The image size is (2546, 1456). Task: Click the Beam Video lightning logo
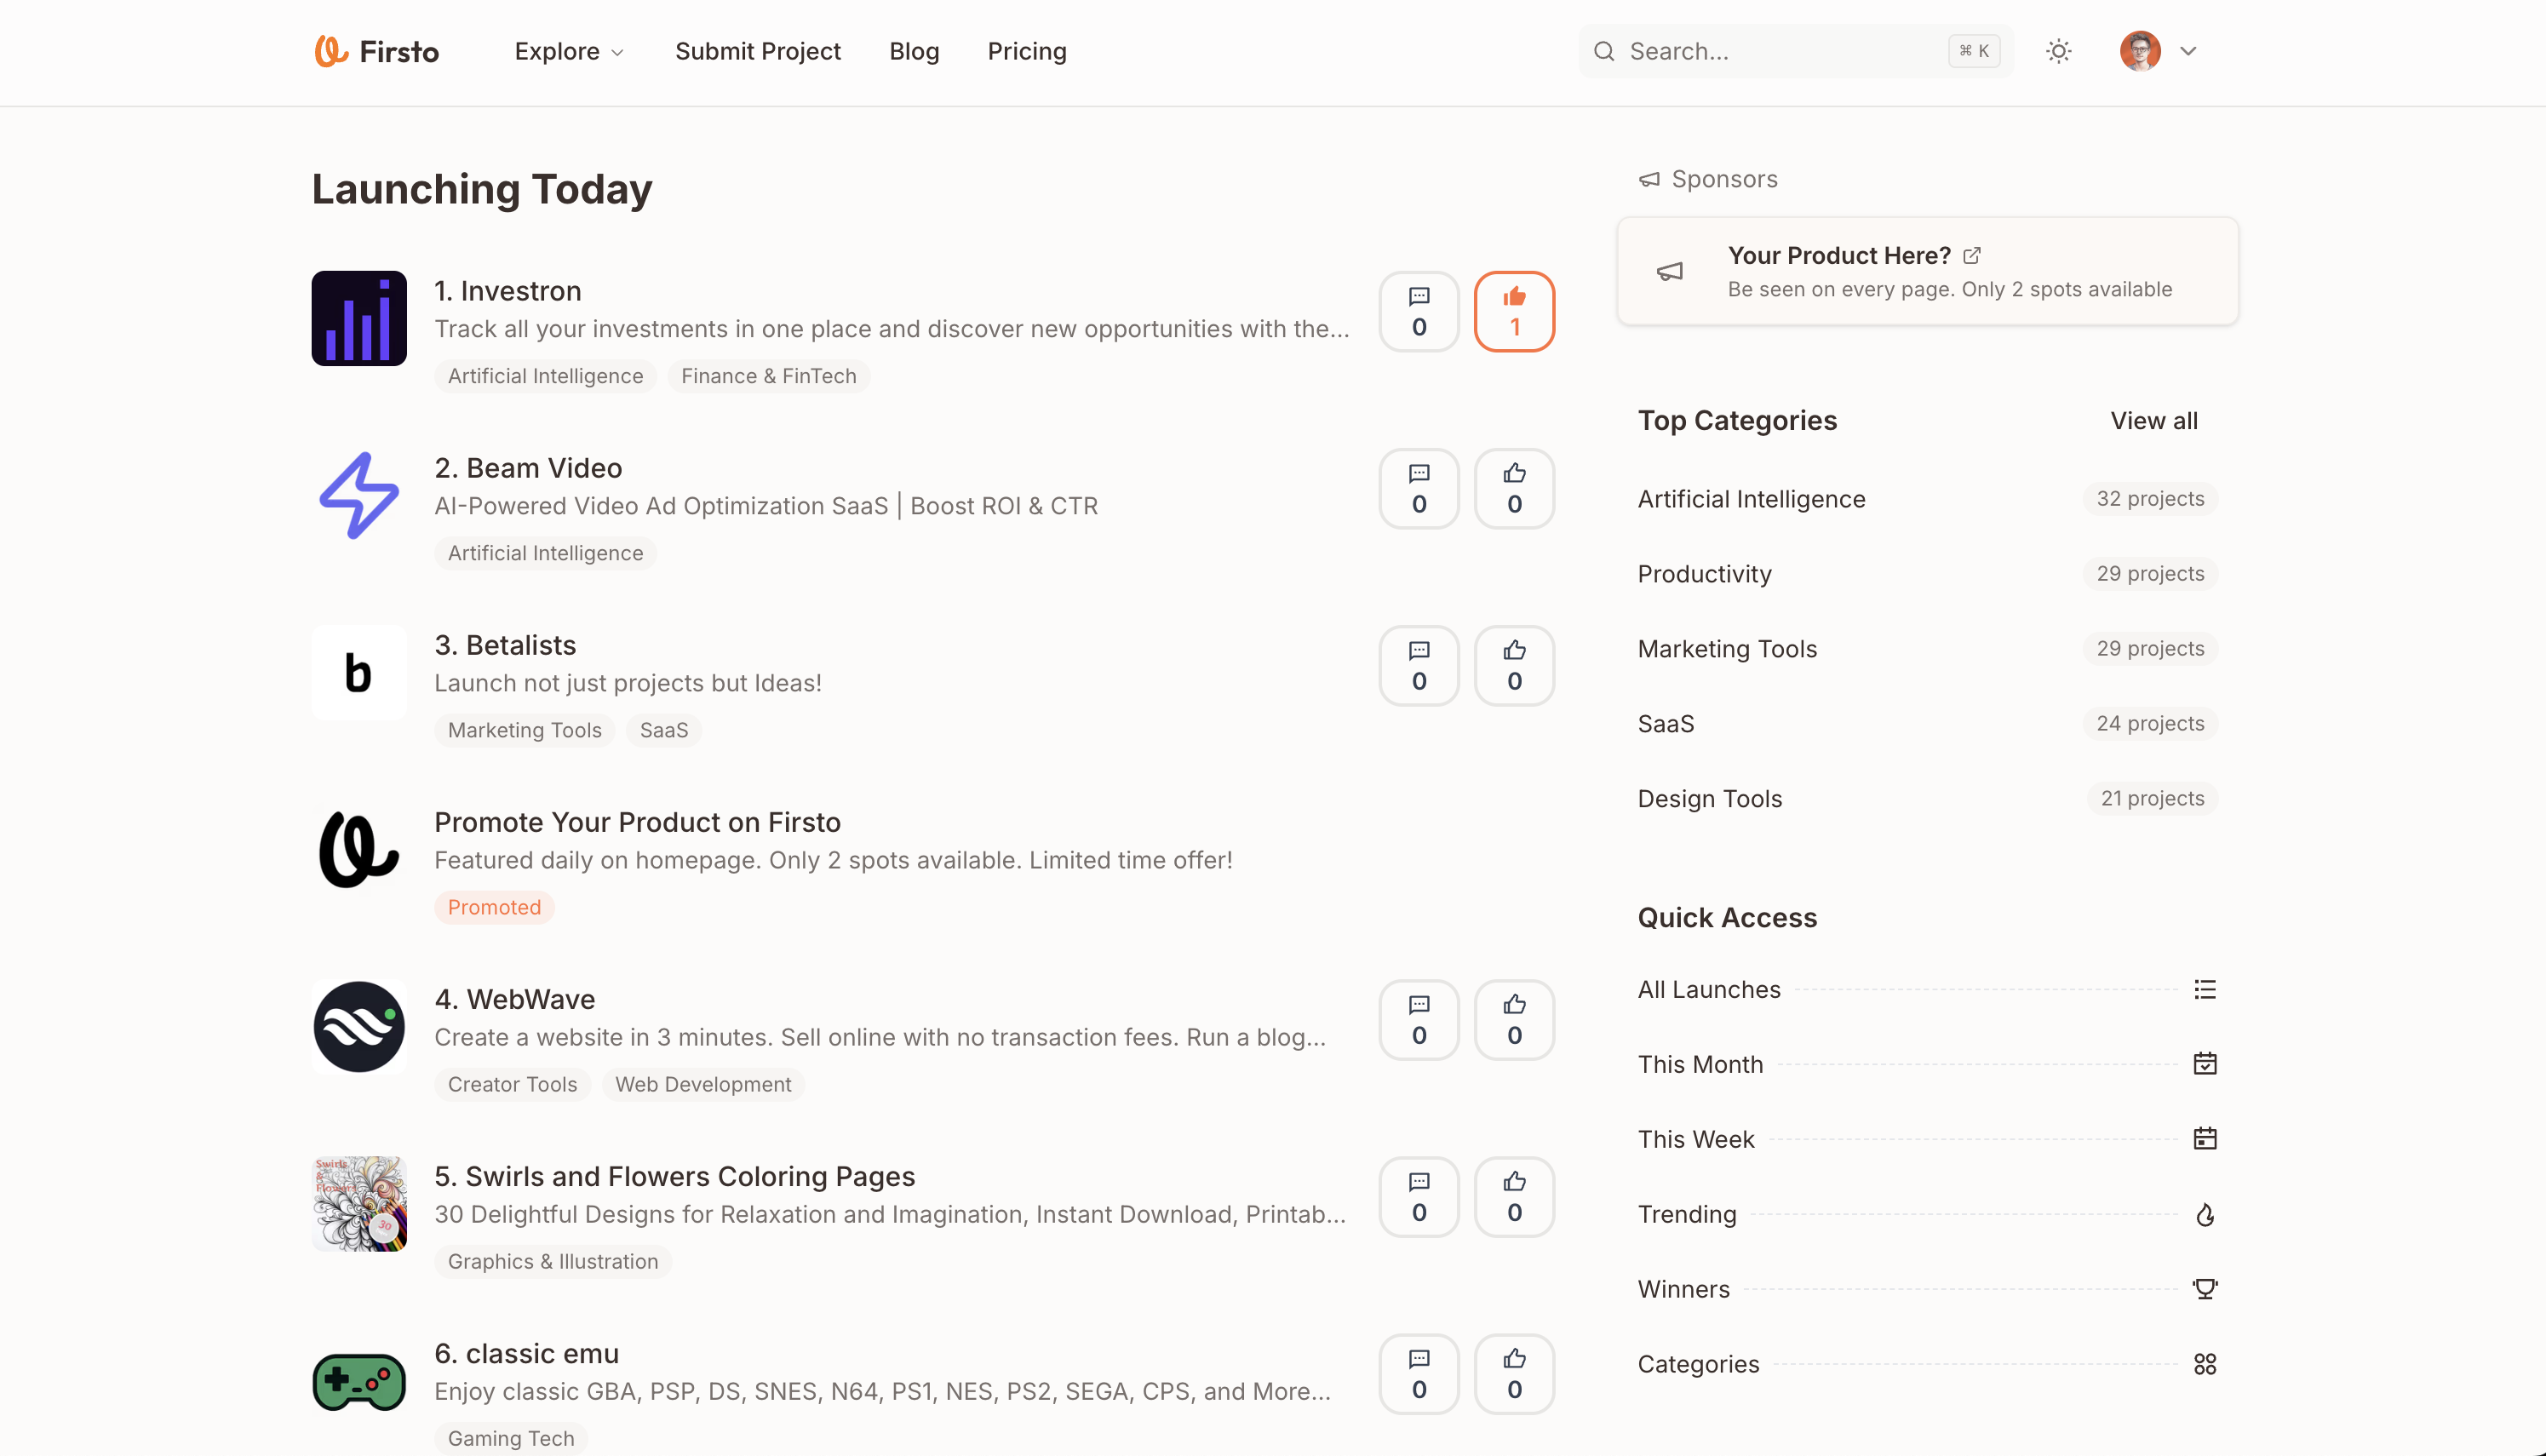(x=359, y=495)
